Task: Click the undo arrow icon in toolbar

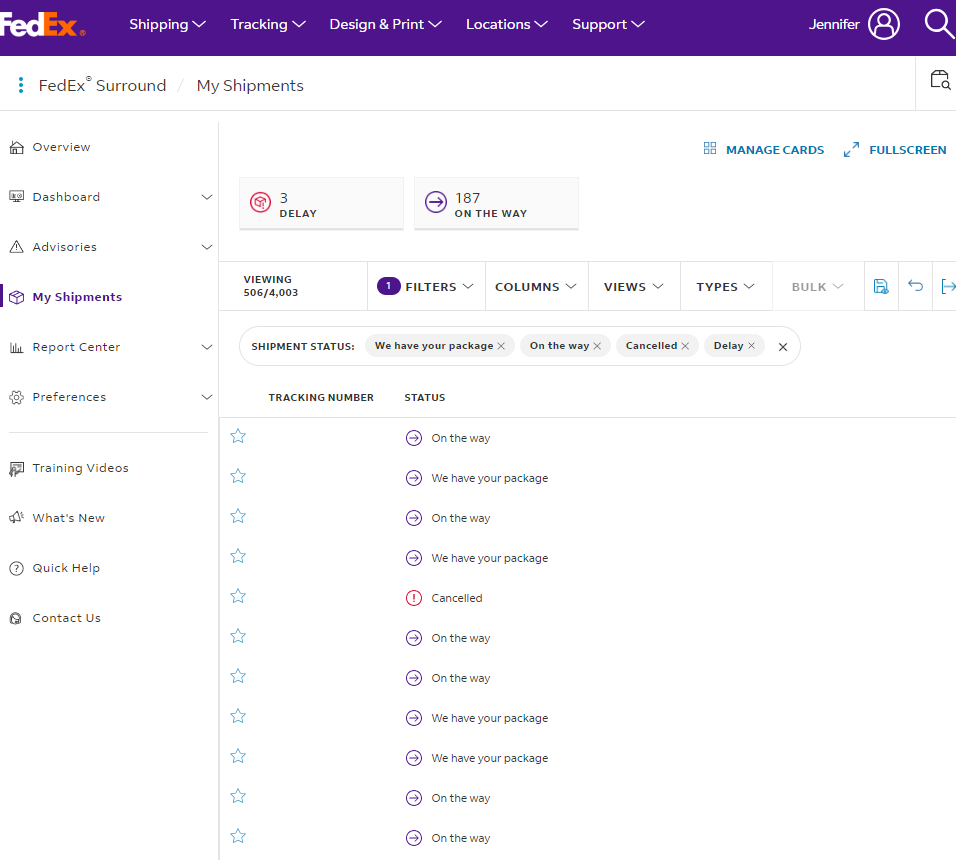Action: [x=915, y=285]
